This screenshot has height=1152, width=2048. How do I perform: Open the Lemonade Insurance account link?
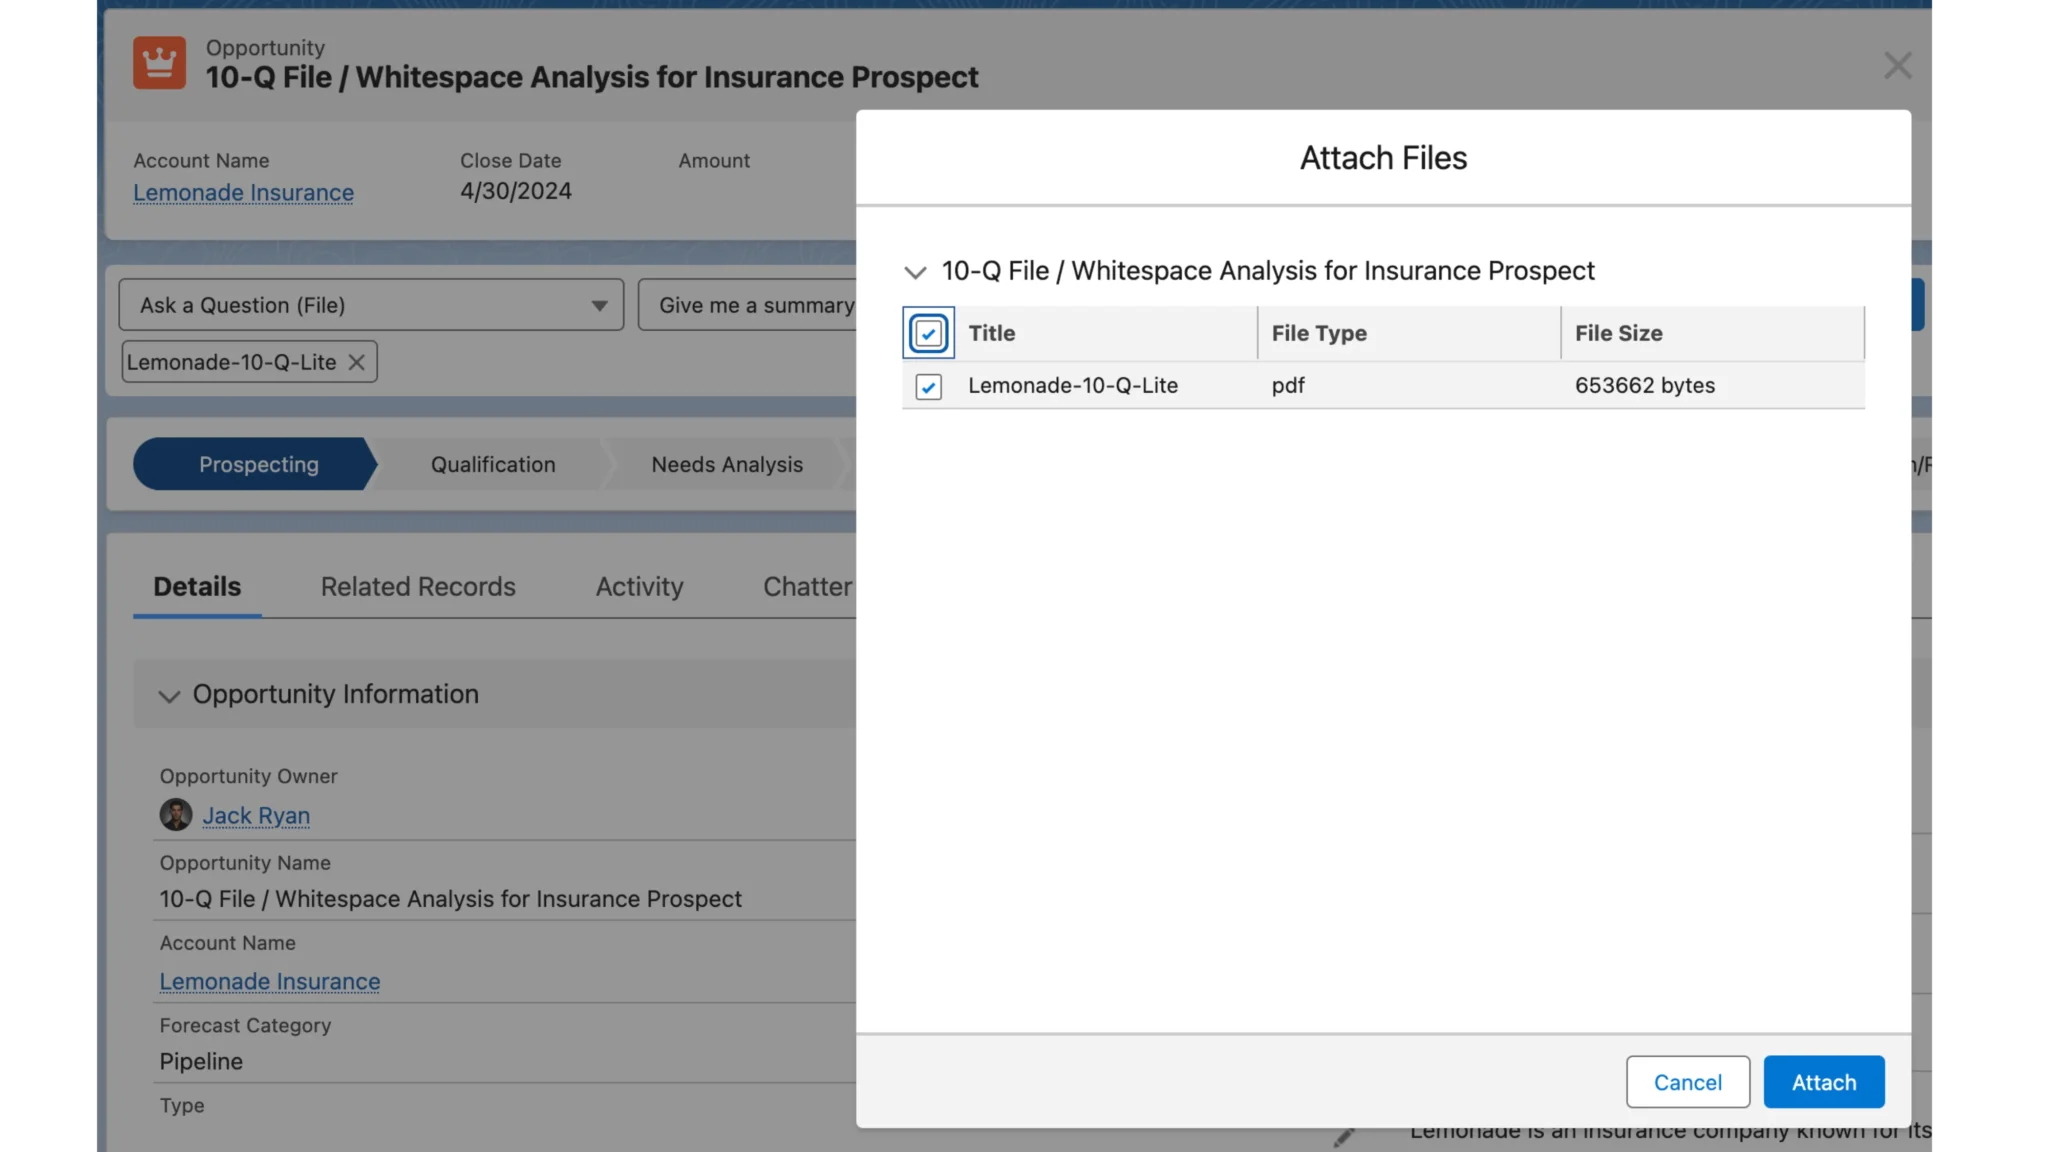coord(242,192)
